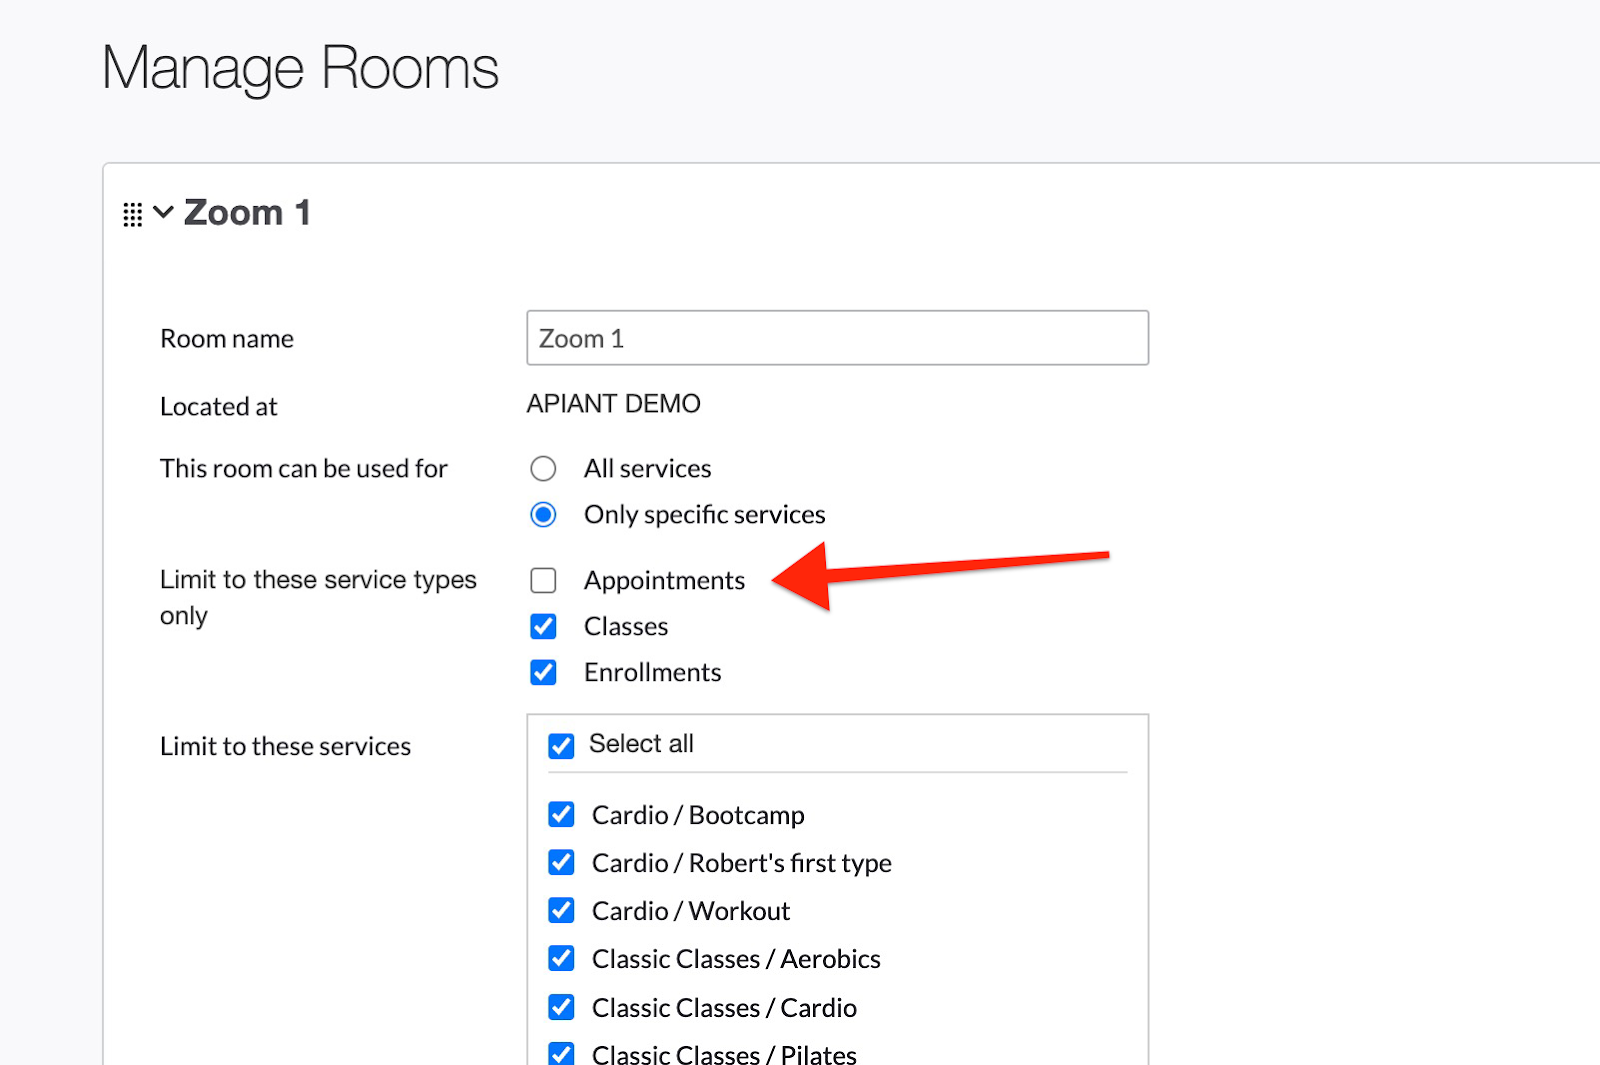This screenshot has width=1600, height=1065.
Task: Click the Appointments label text
Action: click(664, 581)
